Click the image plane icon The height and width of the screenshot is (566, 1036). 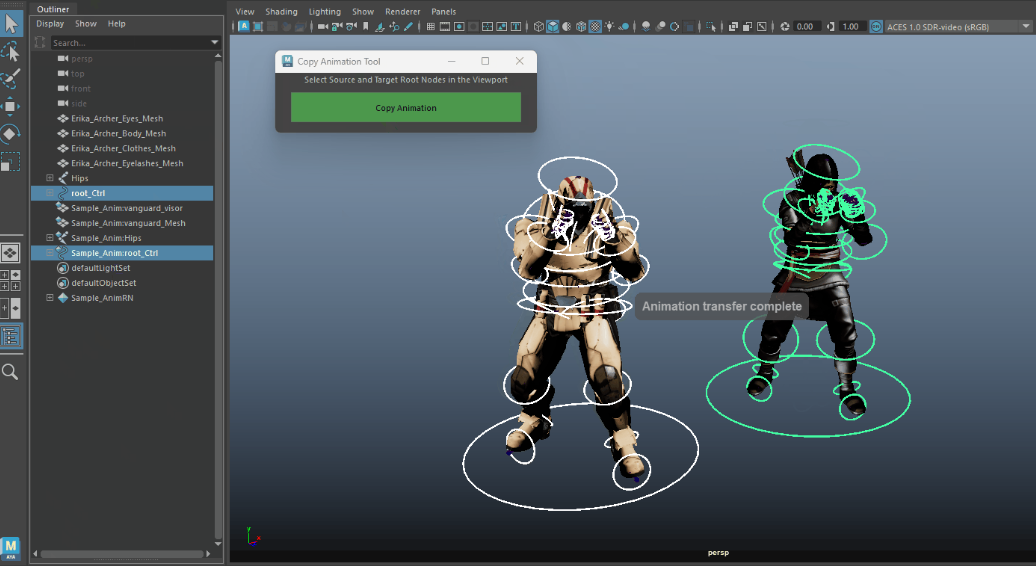click(x=380, y=26)
